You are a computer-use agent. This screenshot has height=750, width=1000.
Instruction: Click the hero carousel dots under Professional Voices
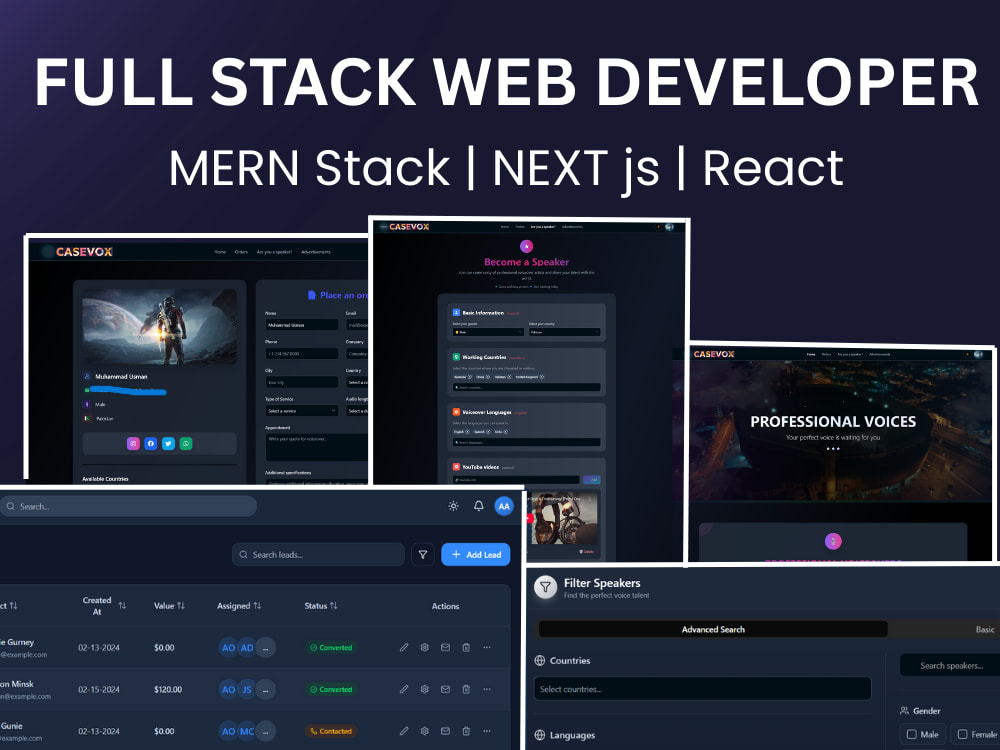833,449
